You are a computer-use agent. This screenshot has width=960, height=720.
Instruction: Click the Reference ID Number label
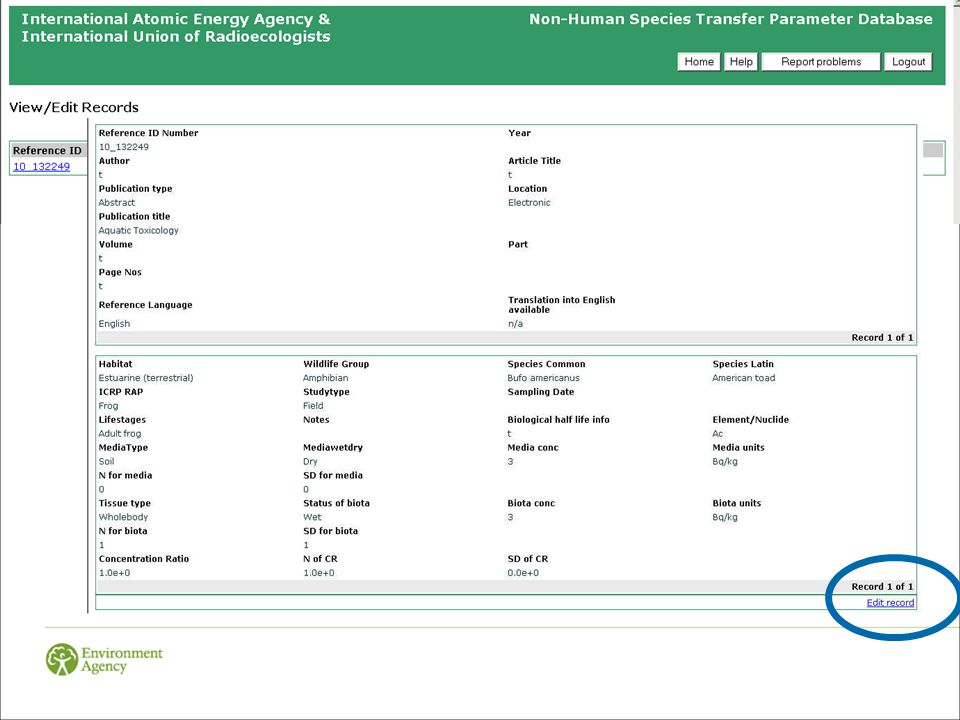click(149, 133)
